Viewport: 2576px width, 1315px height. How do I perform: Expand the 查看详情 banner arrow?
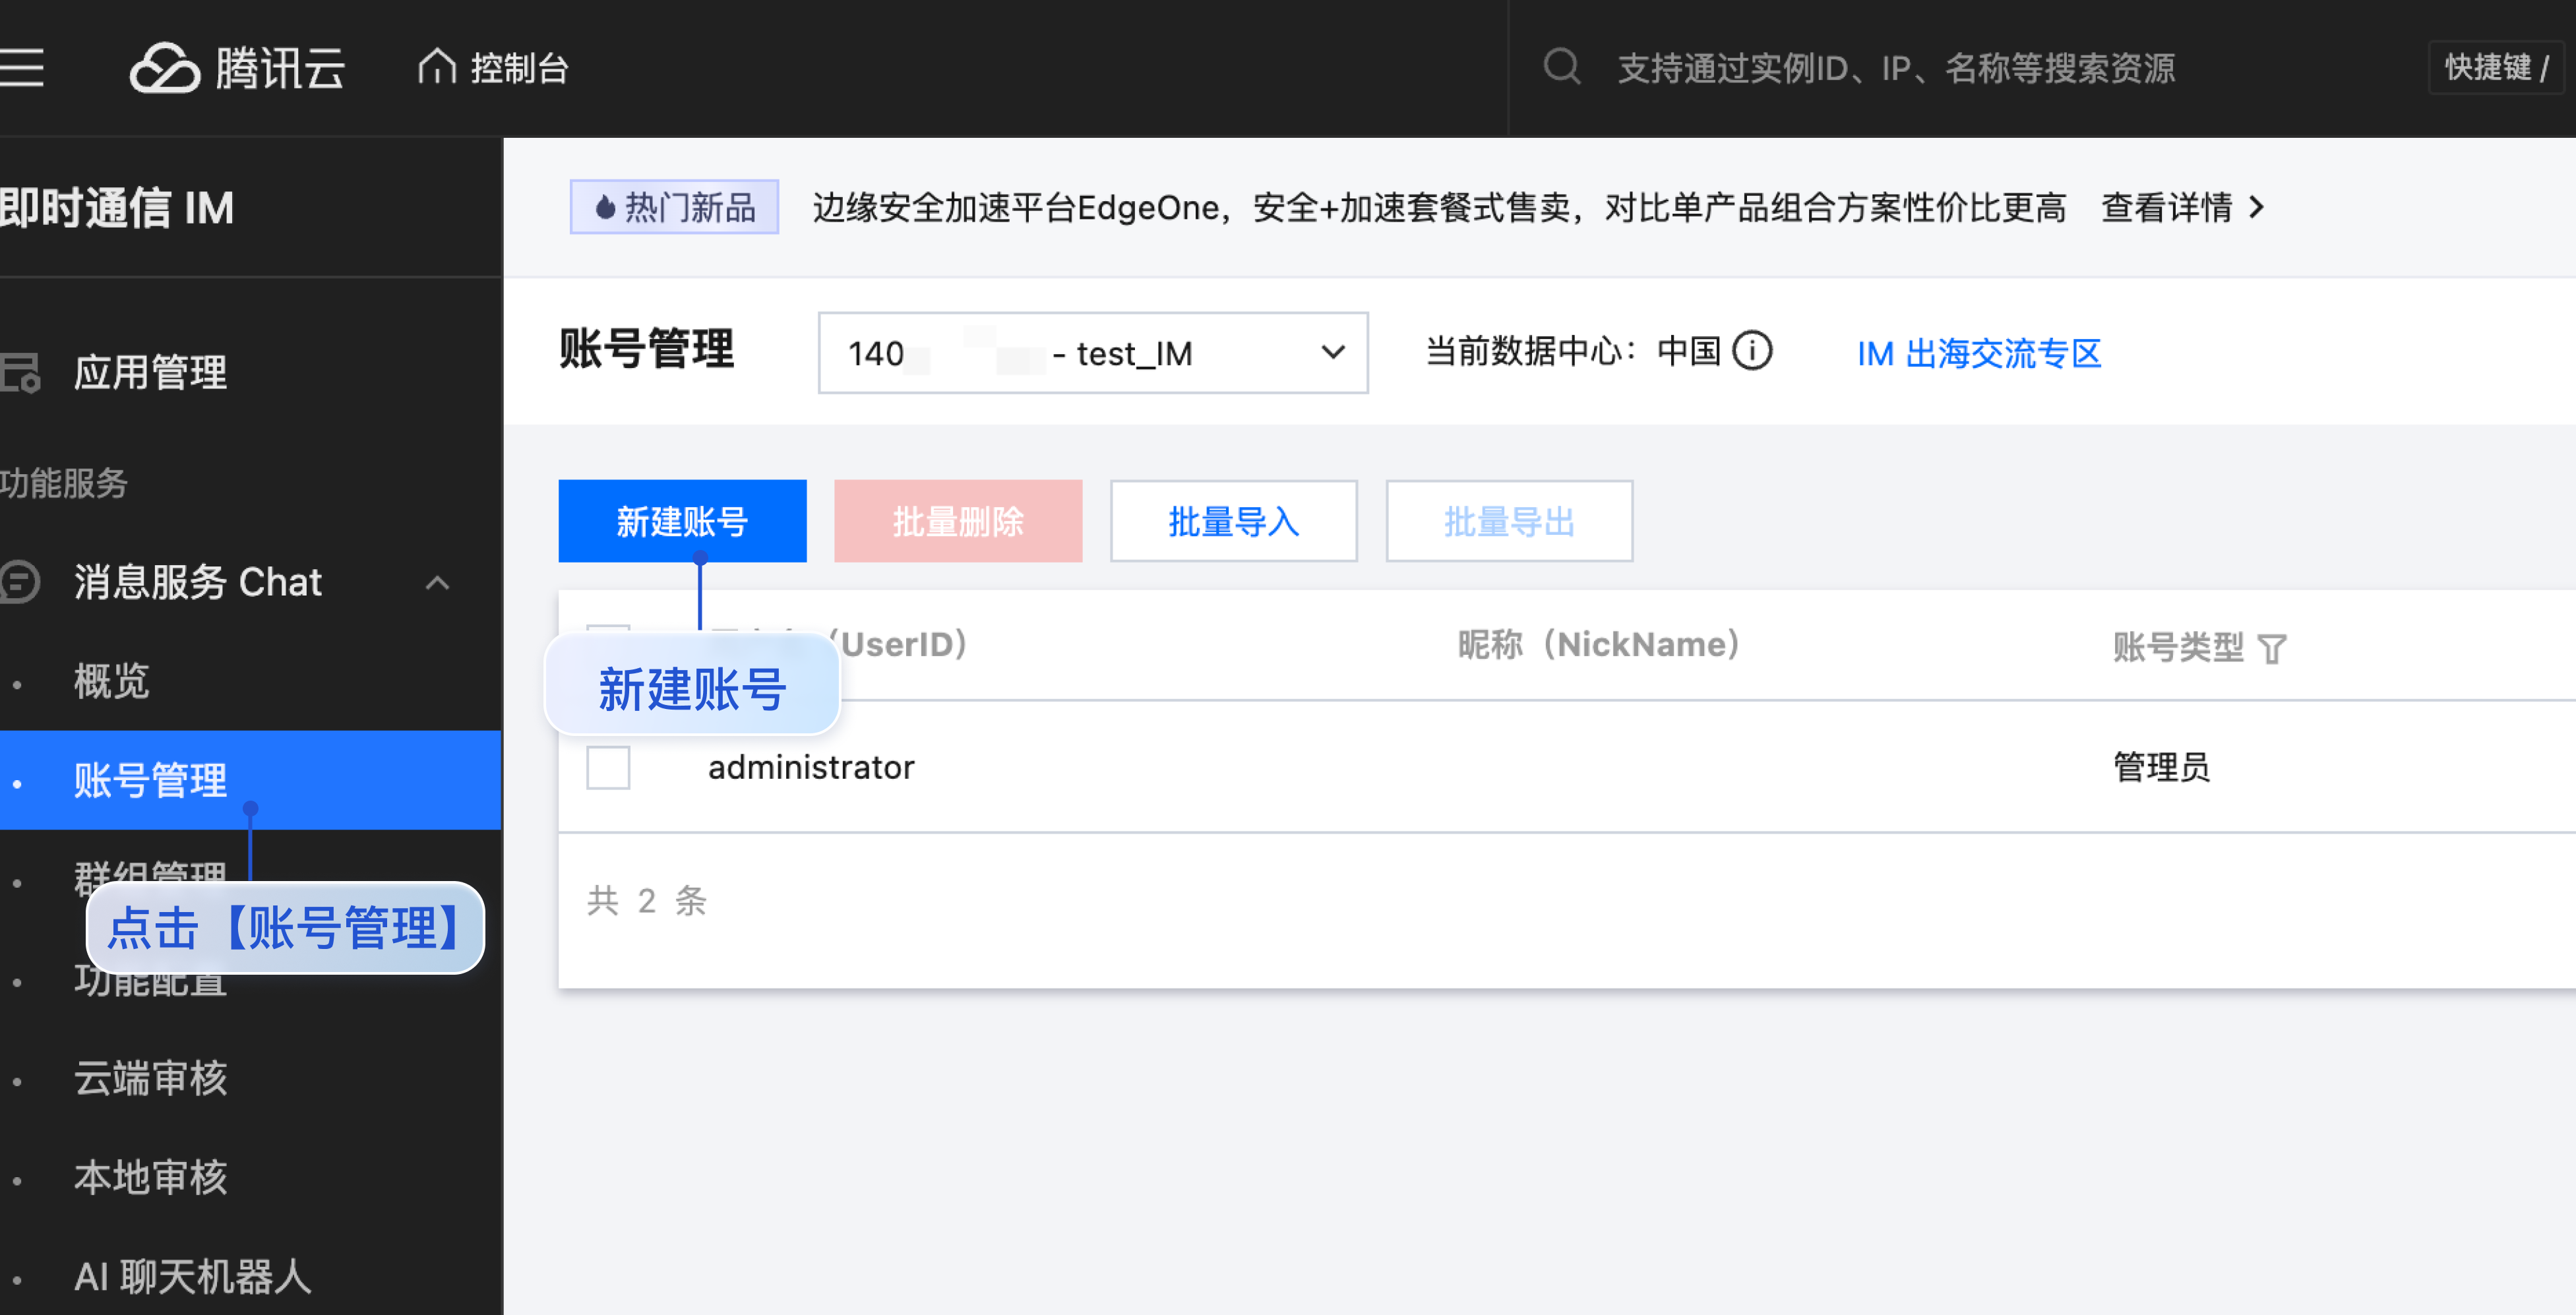2257,208
